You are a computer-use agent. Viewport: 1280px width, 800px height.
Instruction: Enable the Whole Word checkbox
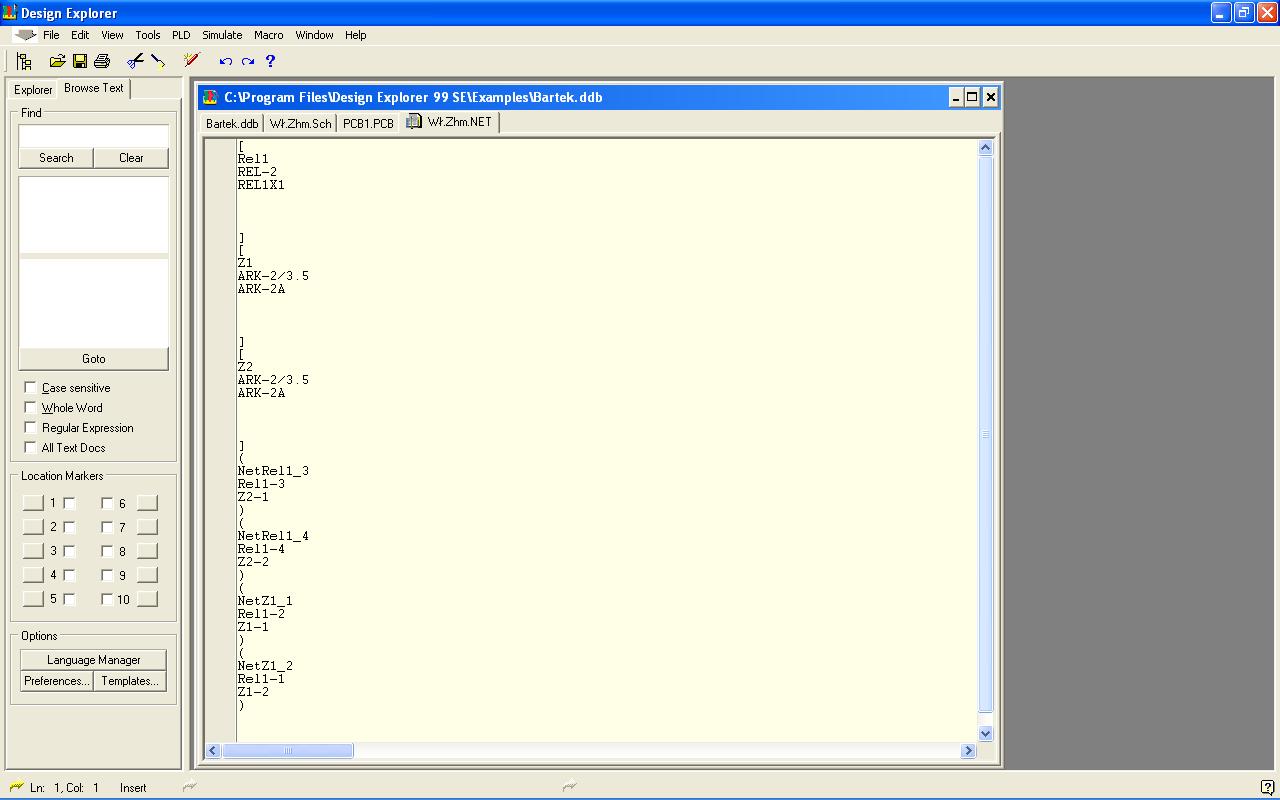[x=31, y=407]
